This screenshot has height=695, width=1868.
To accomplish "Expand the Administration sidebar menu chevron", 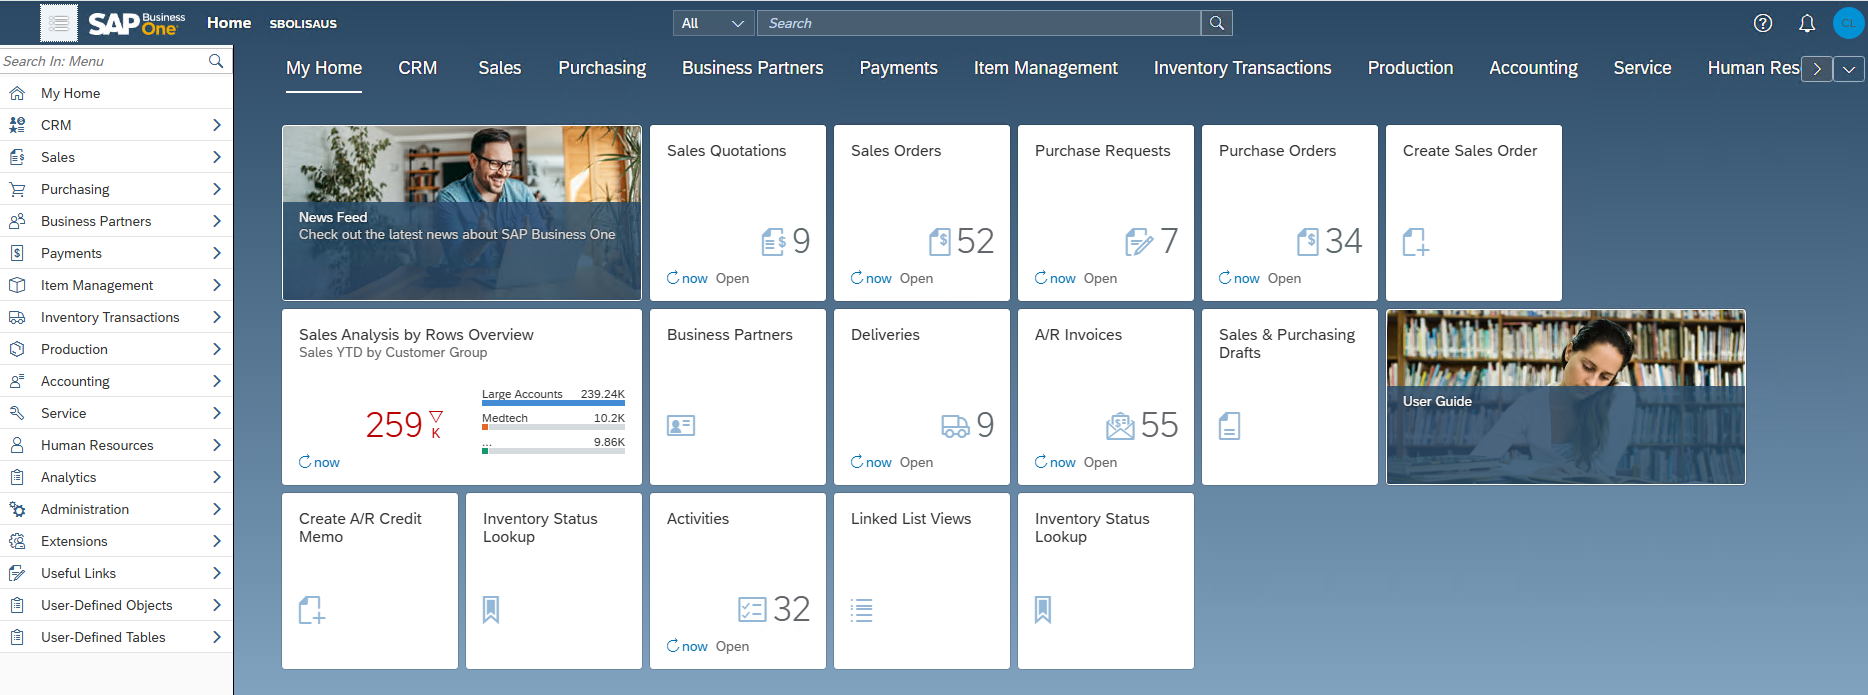I will pyautogui.click(x=217, y=509).
